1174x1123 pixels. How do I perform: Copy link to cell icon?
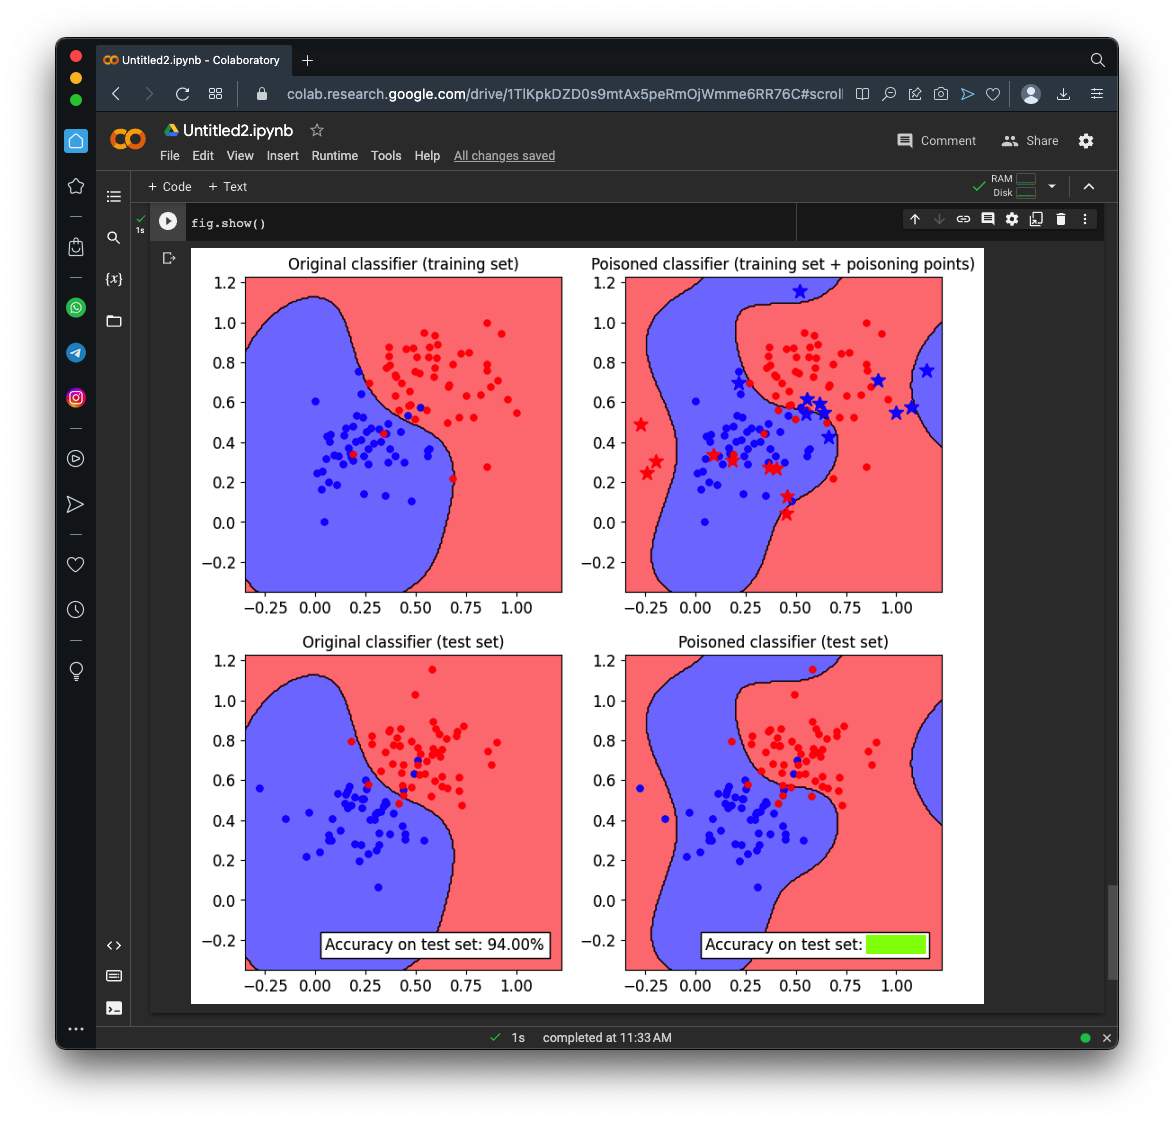[963, 219]
